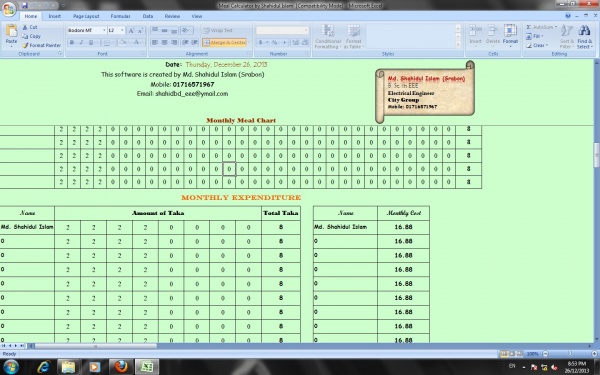Activate the Format Painter
This screenshot has height=375, width=600.
[41, 45]
